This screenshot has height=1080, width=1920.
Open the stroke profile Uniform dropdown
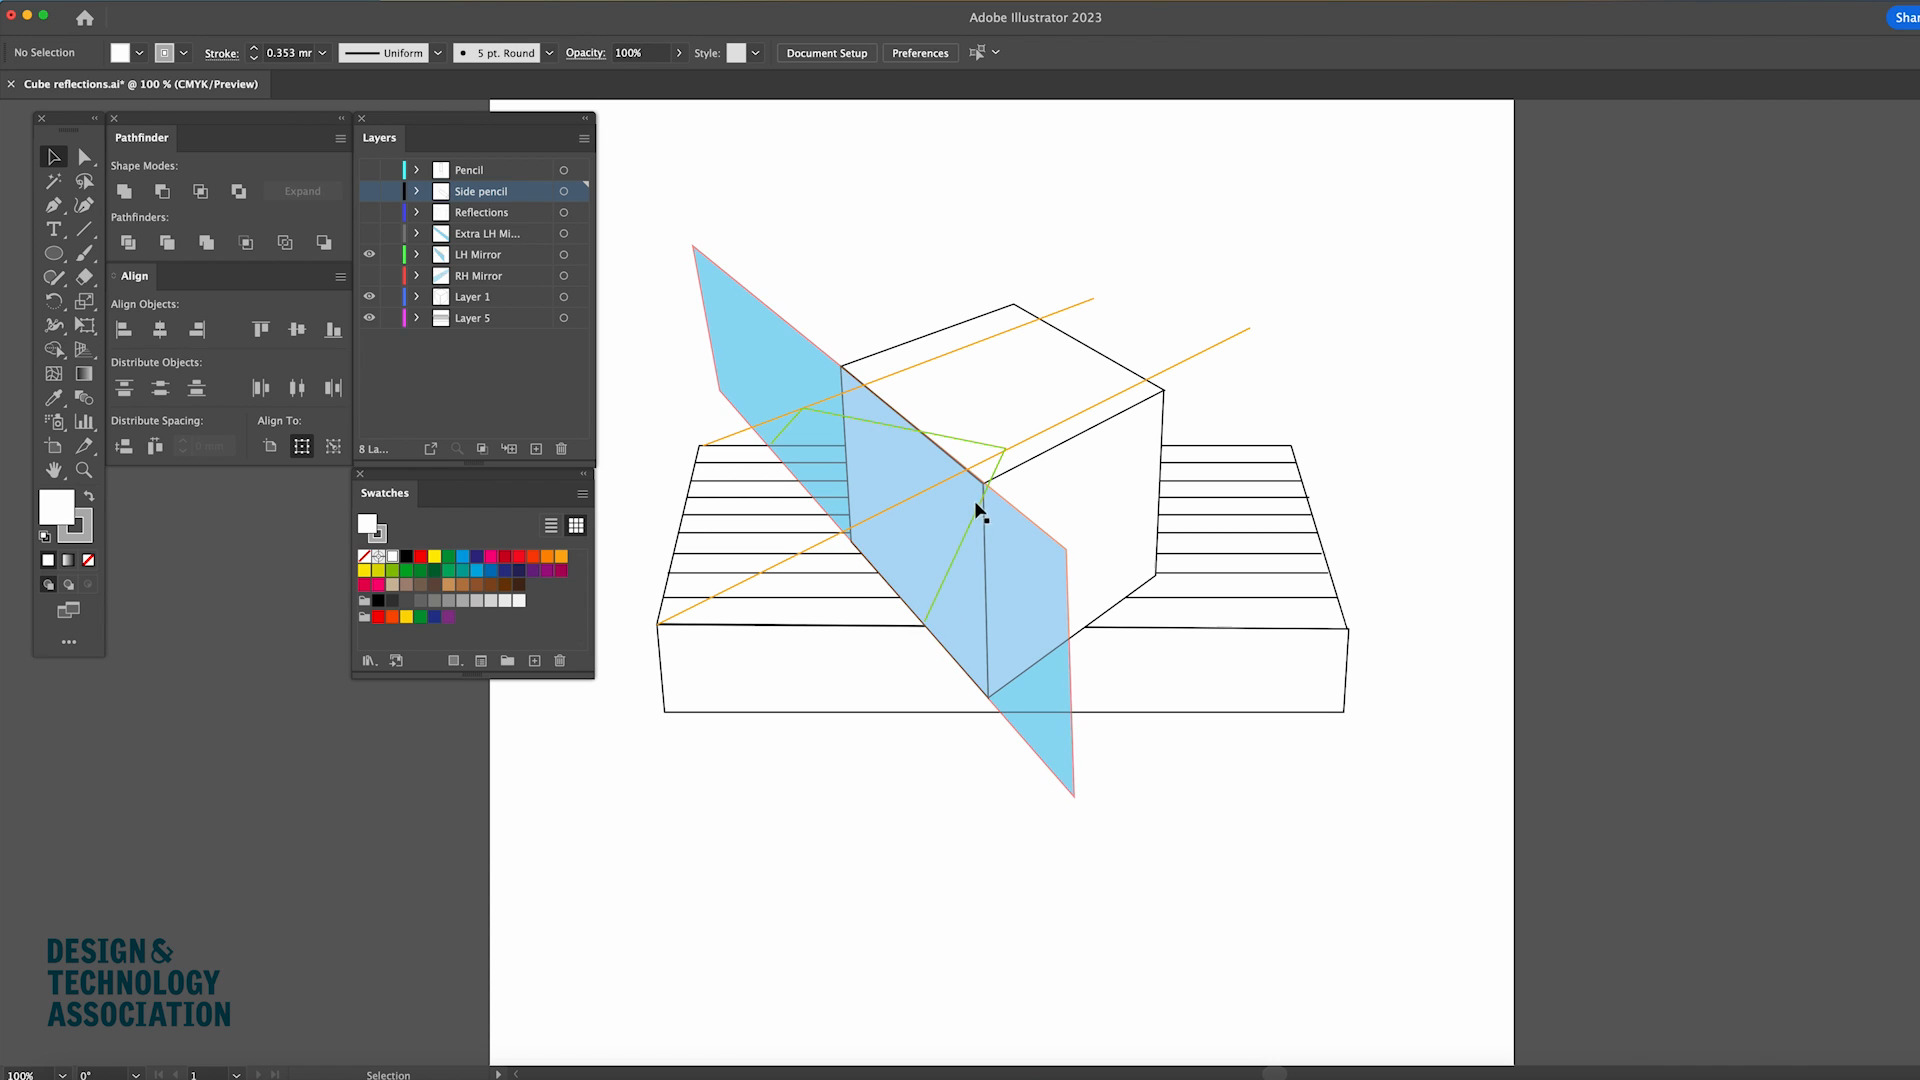point(438,53)
